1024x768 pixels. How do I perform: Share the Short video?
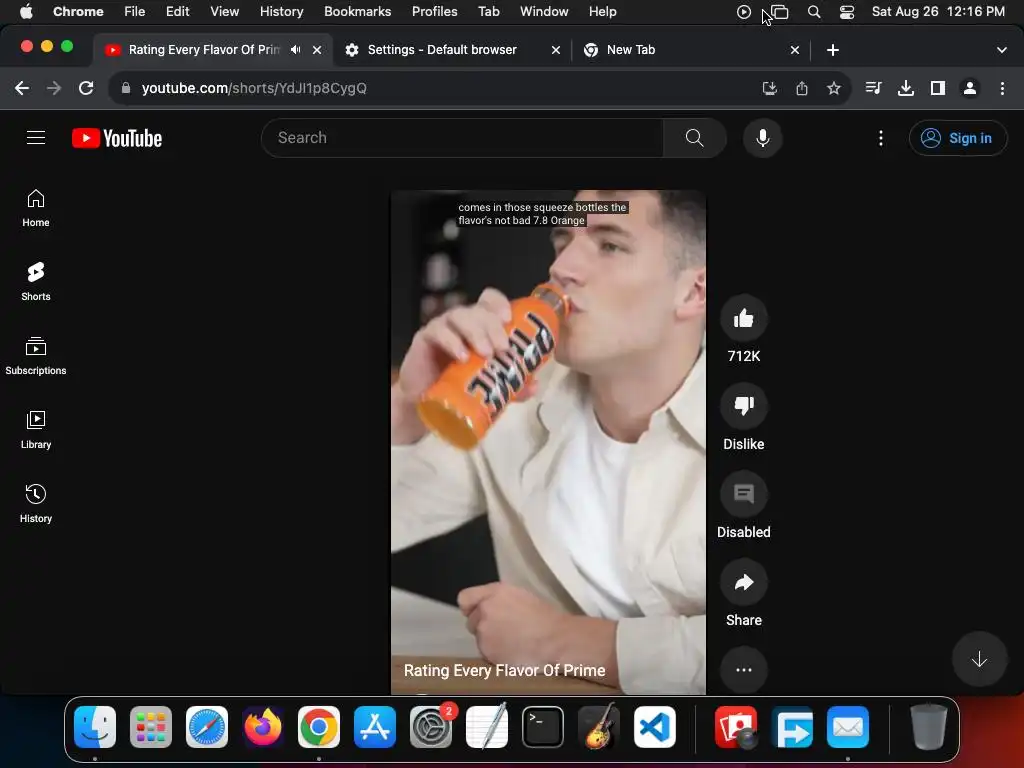point(743,583)
